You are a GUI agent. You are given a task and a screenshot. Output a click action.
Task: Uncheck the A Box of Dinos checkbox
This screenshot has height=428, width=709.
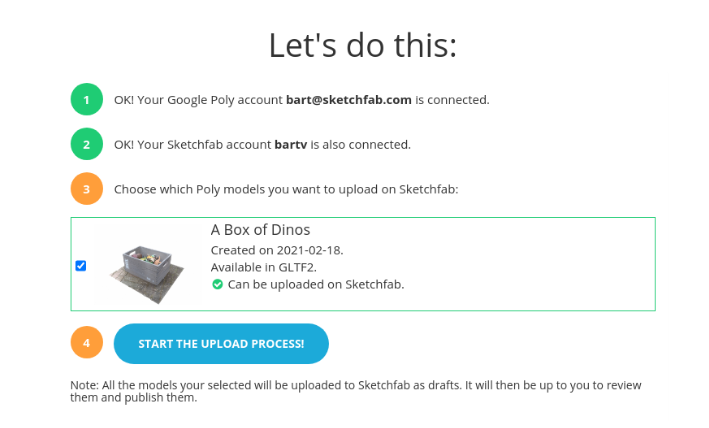point(81,265)
